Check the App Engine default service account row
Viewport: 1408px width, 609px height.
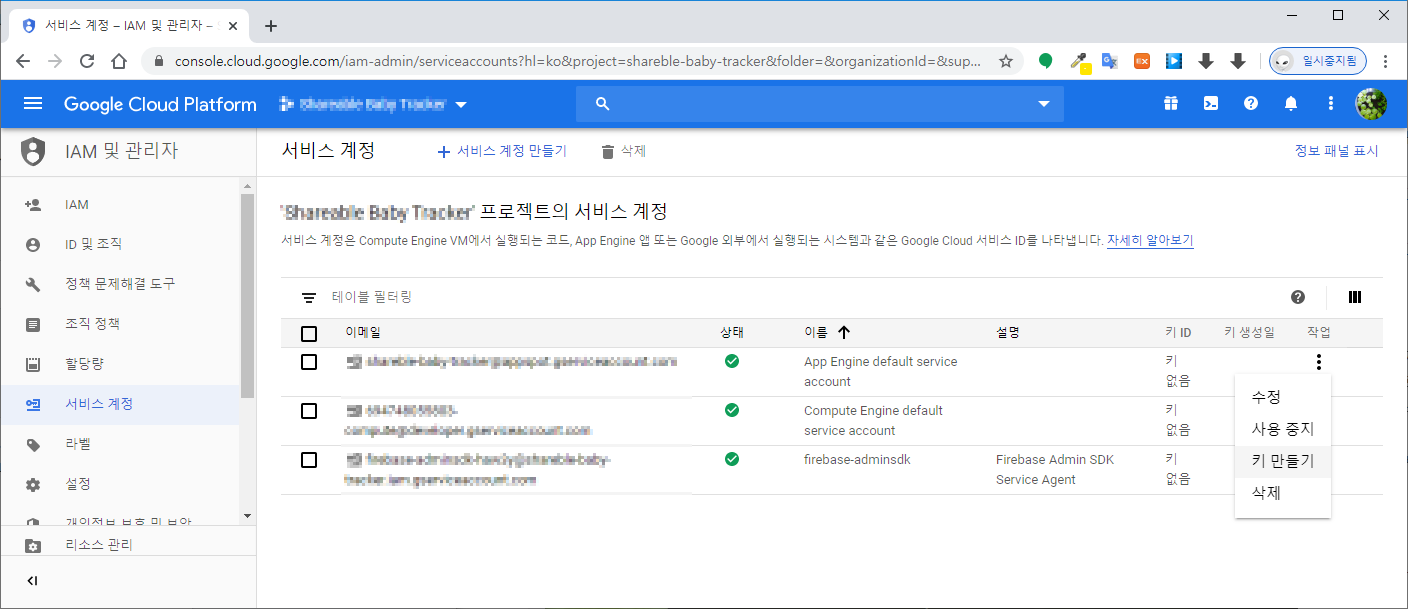(x=309, y=362)
